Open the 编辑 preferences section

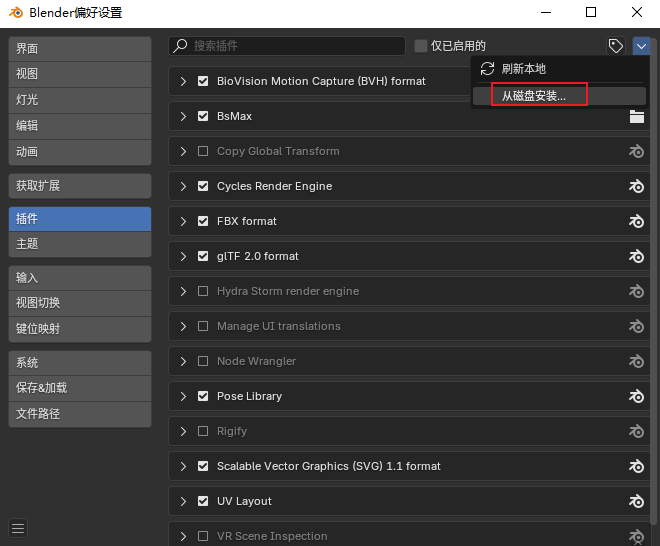click(x=80, y=126)
